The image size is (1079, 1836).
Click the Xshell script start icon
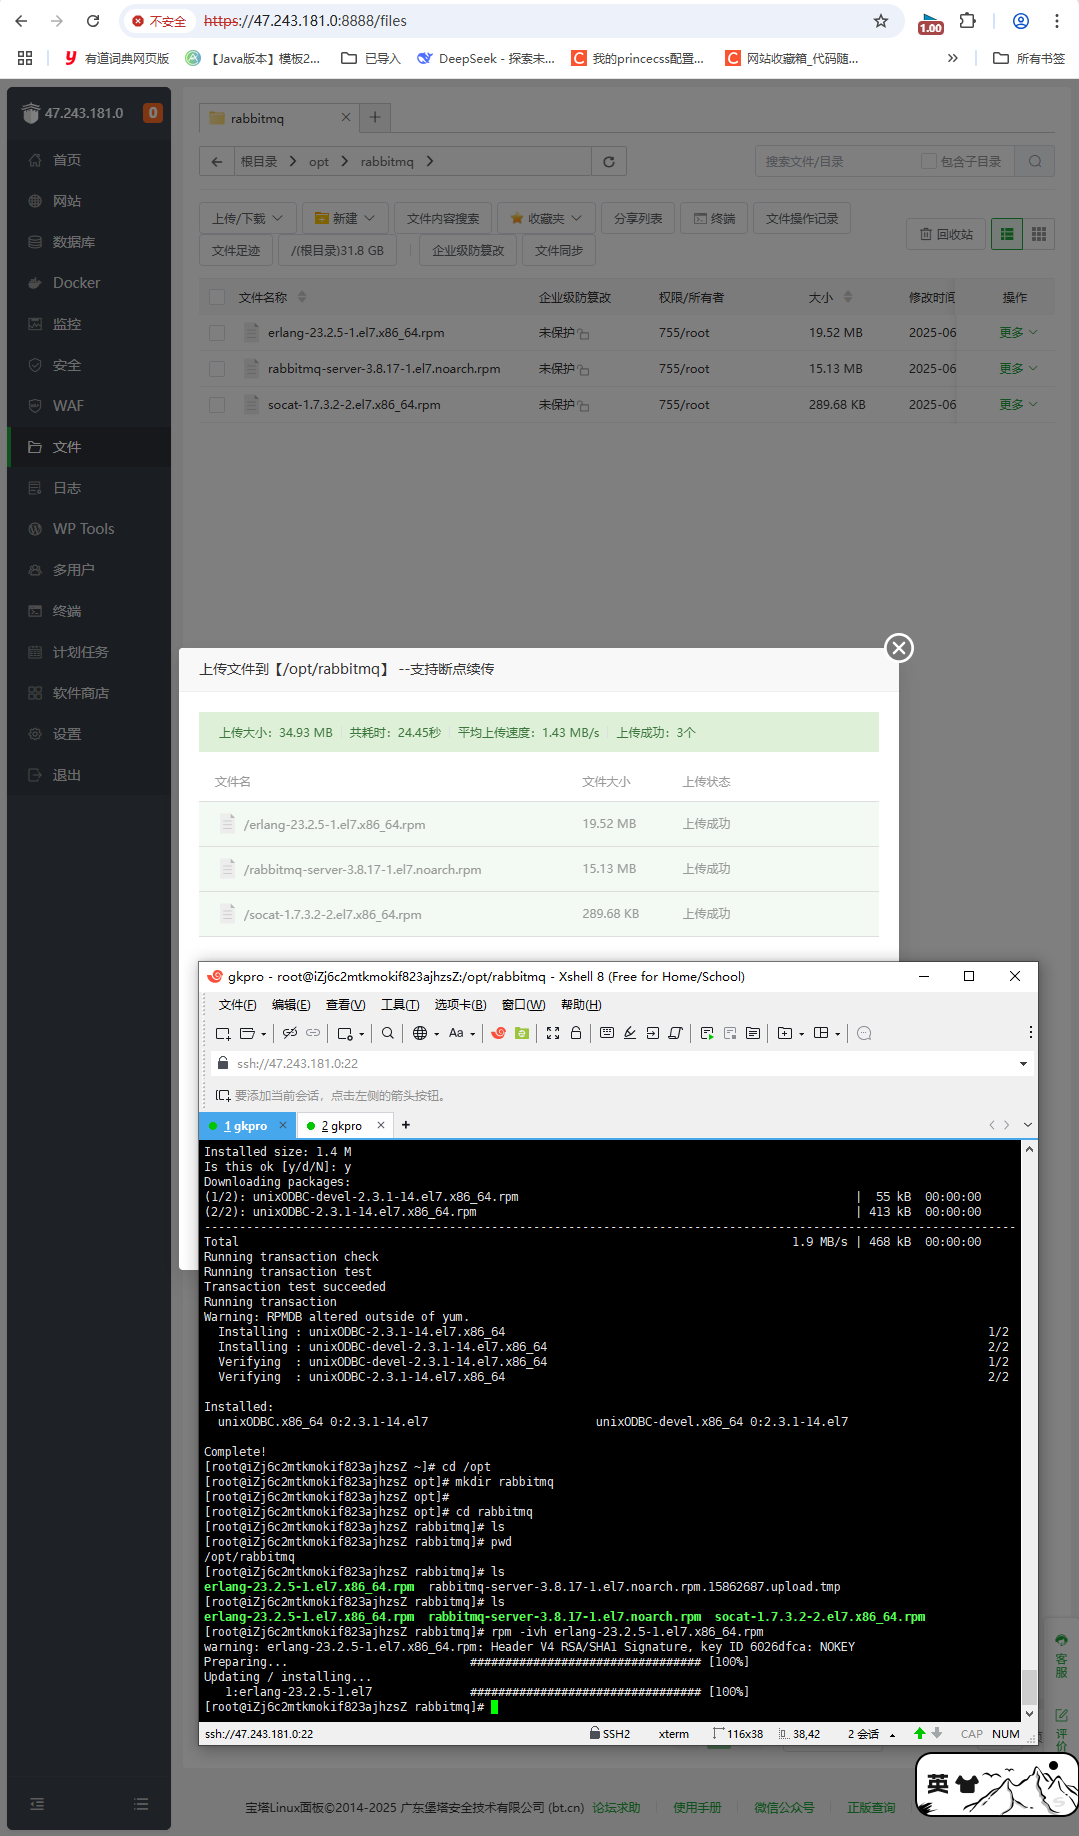point(707,1033)
